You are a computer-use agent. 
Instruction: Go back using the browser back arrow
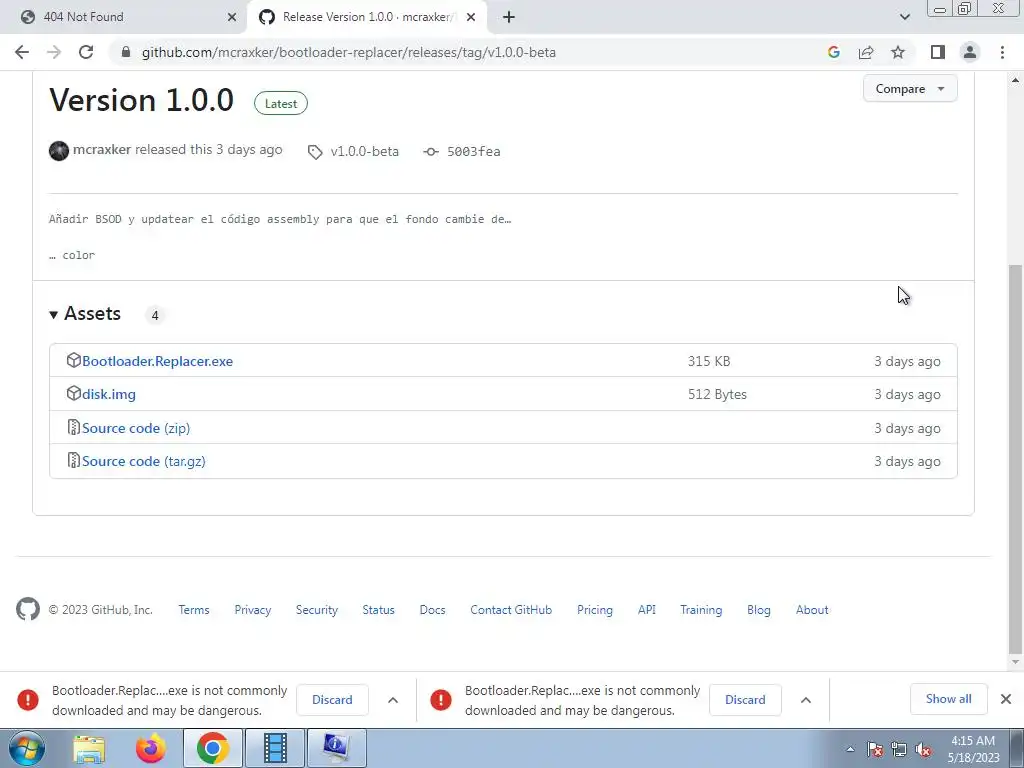point(22,52)
